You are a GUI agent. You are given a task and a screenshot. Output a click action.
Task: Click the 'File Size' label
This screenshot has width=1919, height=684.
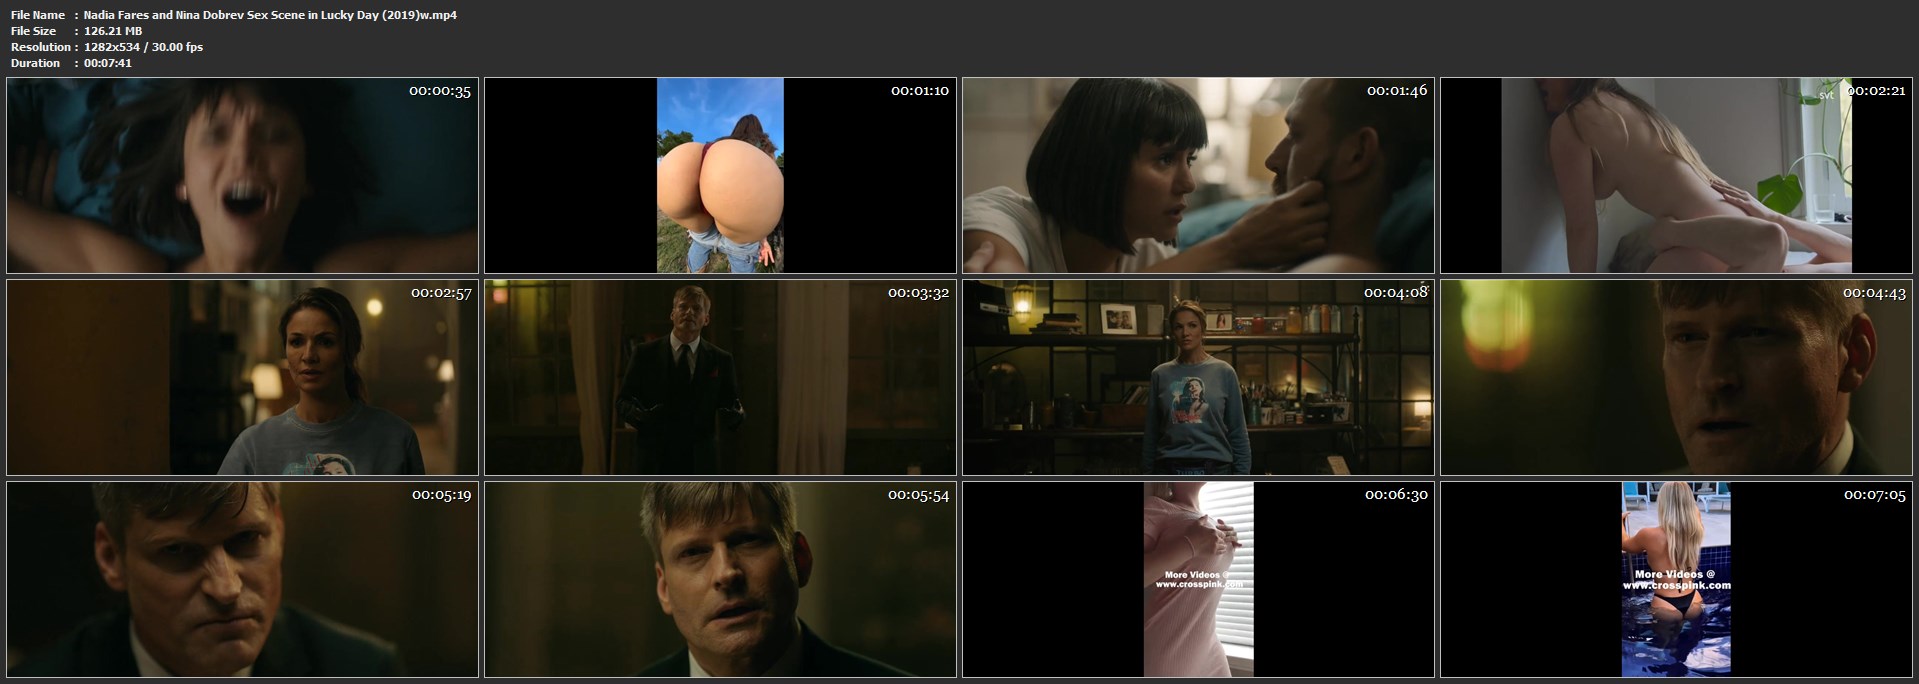(x=34, y=31)
